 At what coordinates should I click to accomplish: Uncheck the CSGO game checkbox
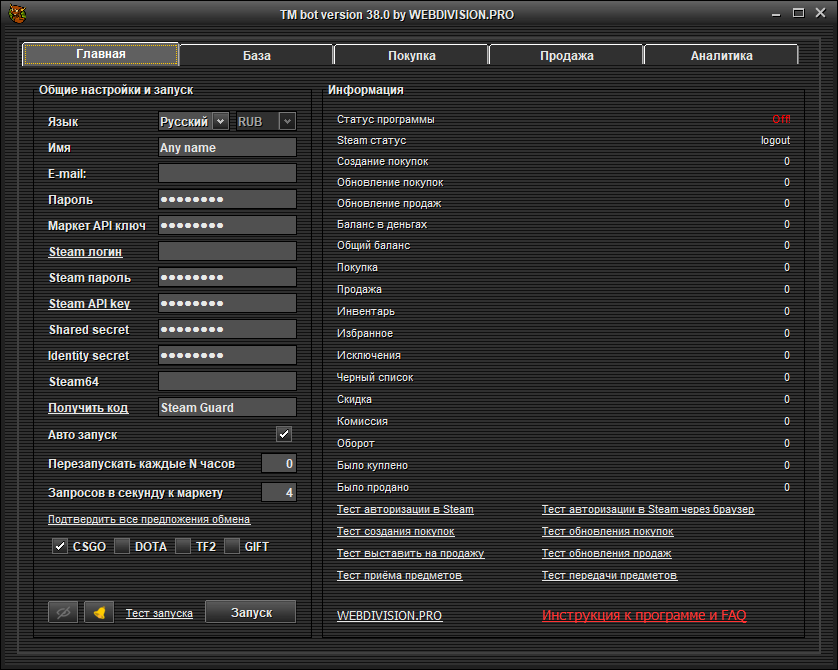tap(60, 546)
